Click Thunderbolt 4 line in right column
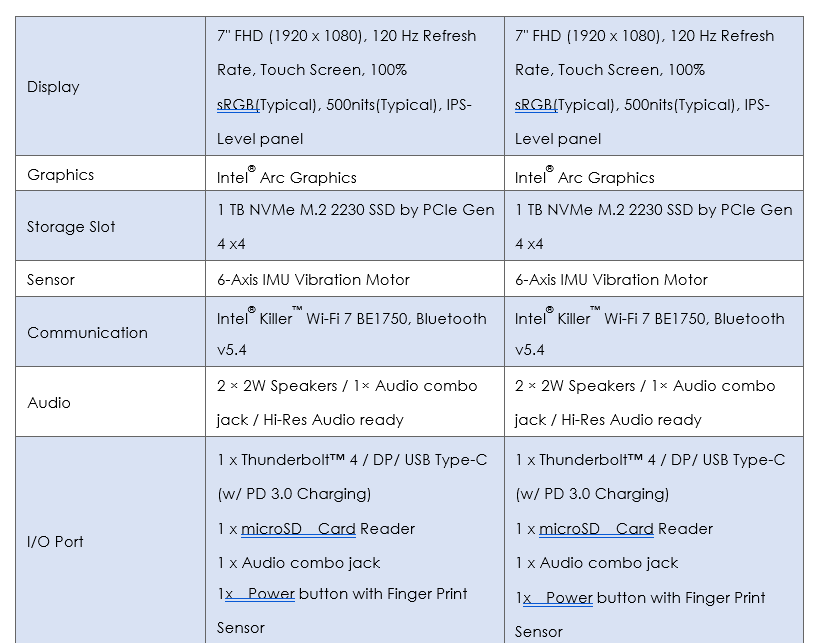 click(x=650, y=460)
